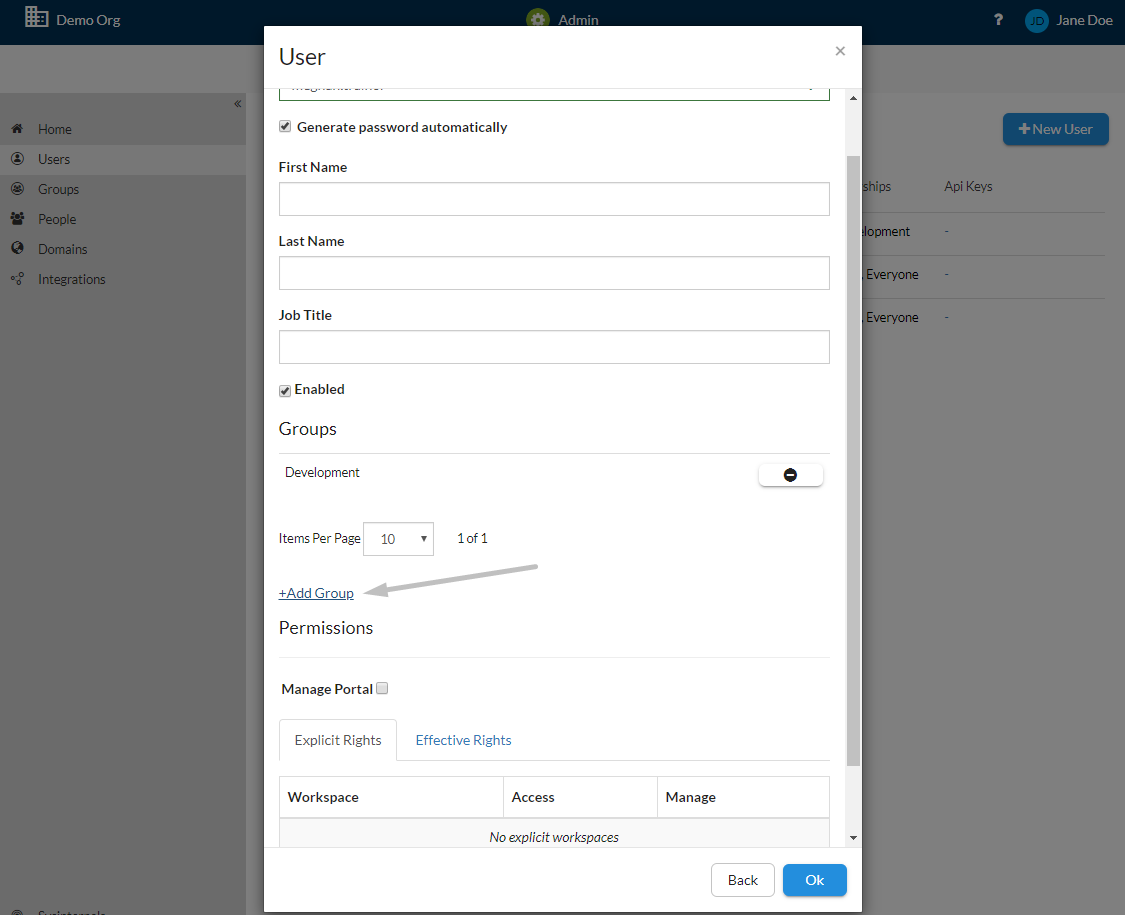Click the Admin gear icon
The image size is (1125, 915).
537,19
